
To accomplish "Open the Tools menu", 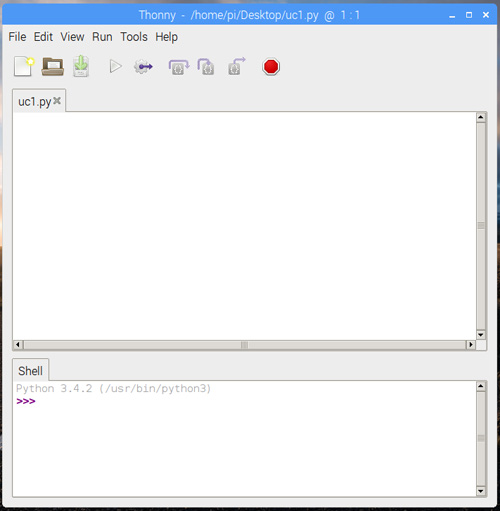I will click(x=134, y=37).
